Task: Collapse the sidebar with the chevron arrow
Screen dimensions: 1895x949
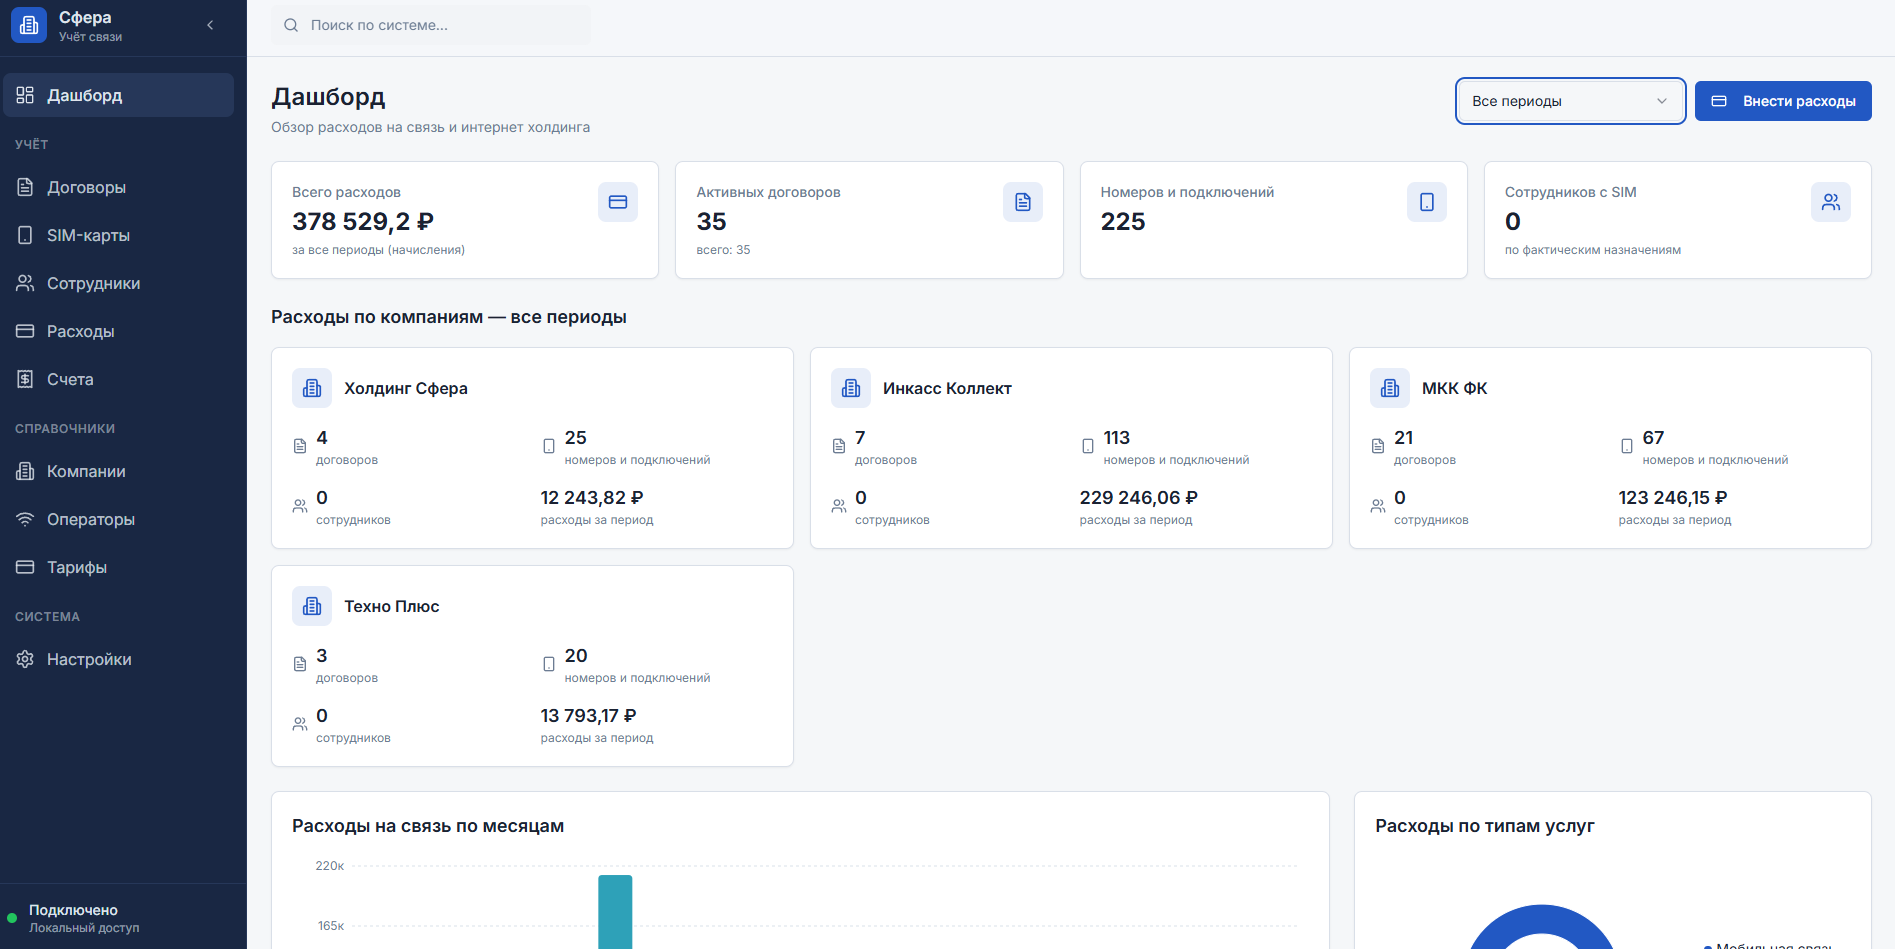Action: click(210, 25)
